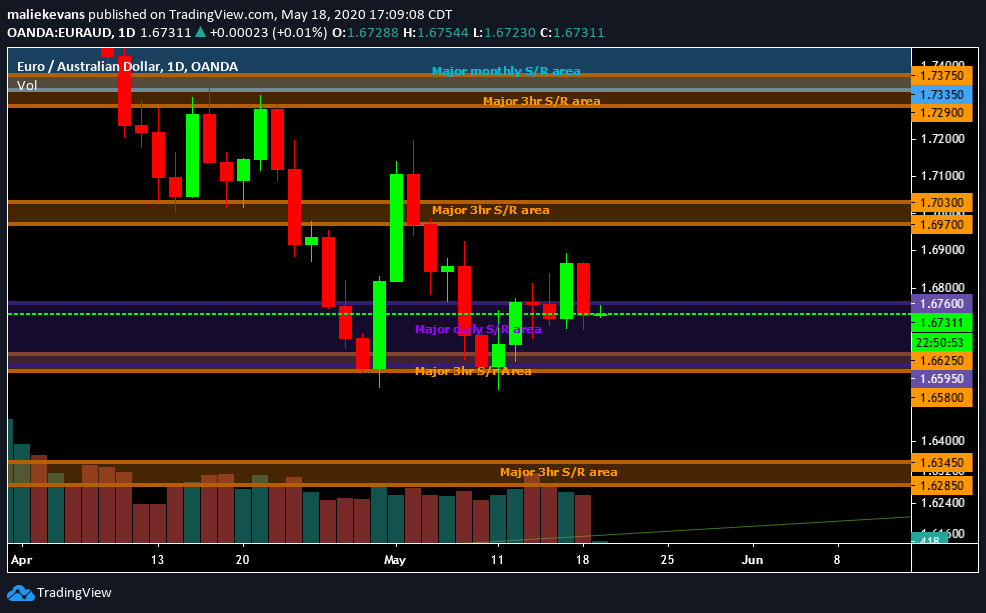Select Major 3hr S/R area label beside 1.63450
986x613 pixels.
(558, 472)
